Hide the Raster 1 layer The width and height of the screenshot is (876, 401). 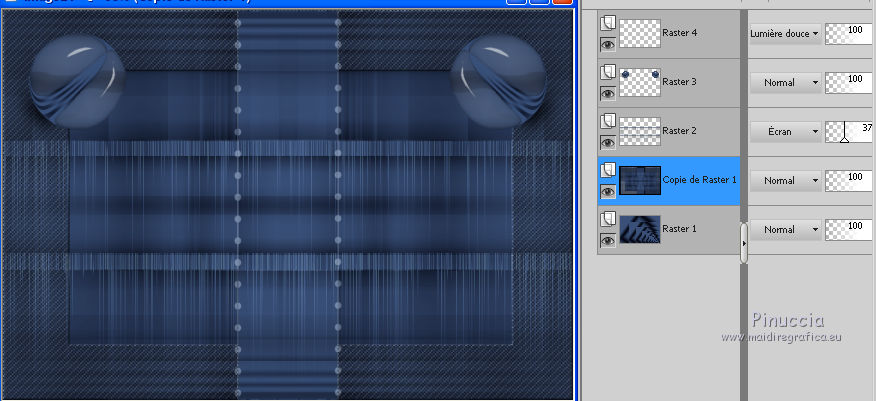608,240
